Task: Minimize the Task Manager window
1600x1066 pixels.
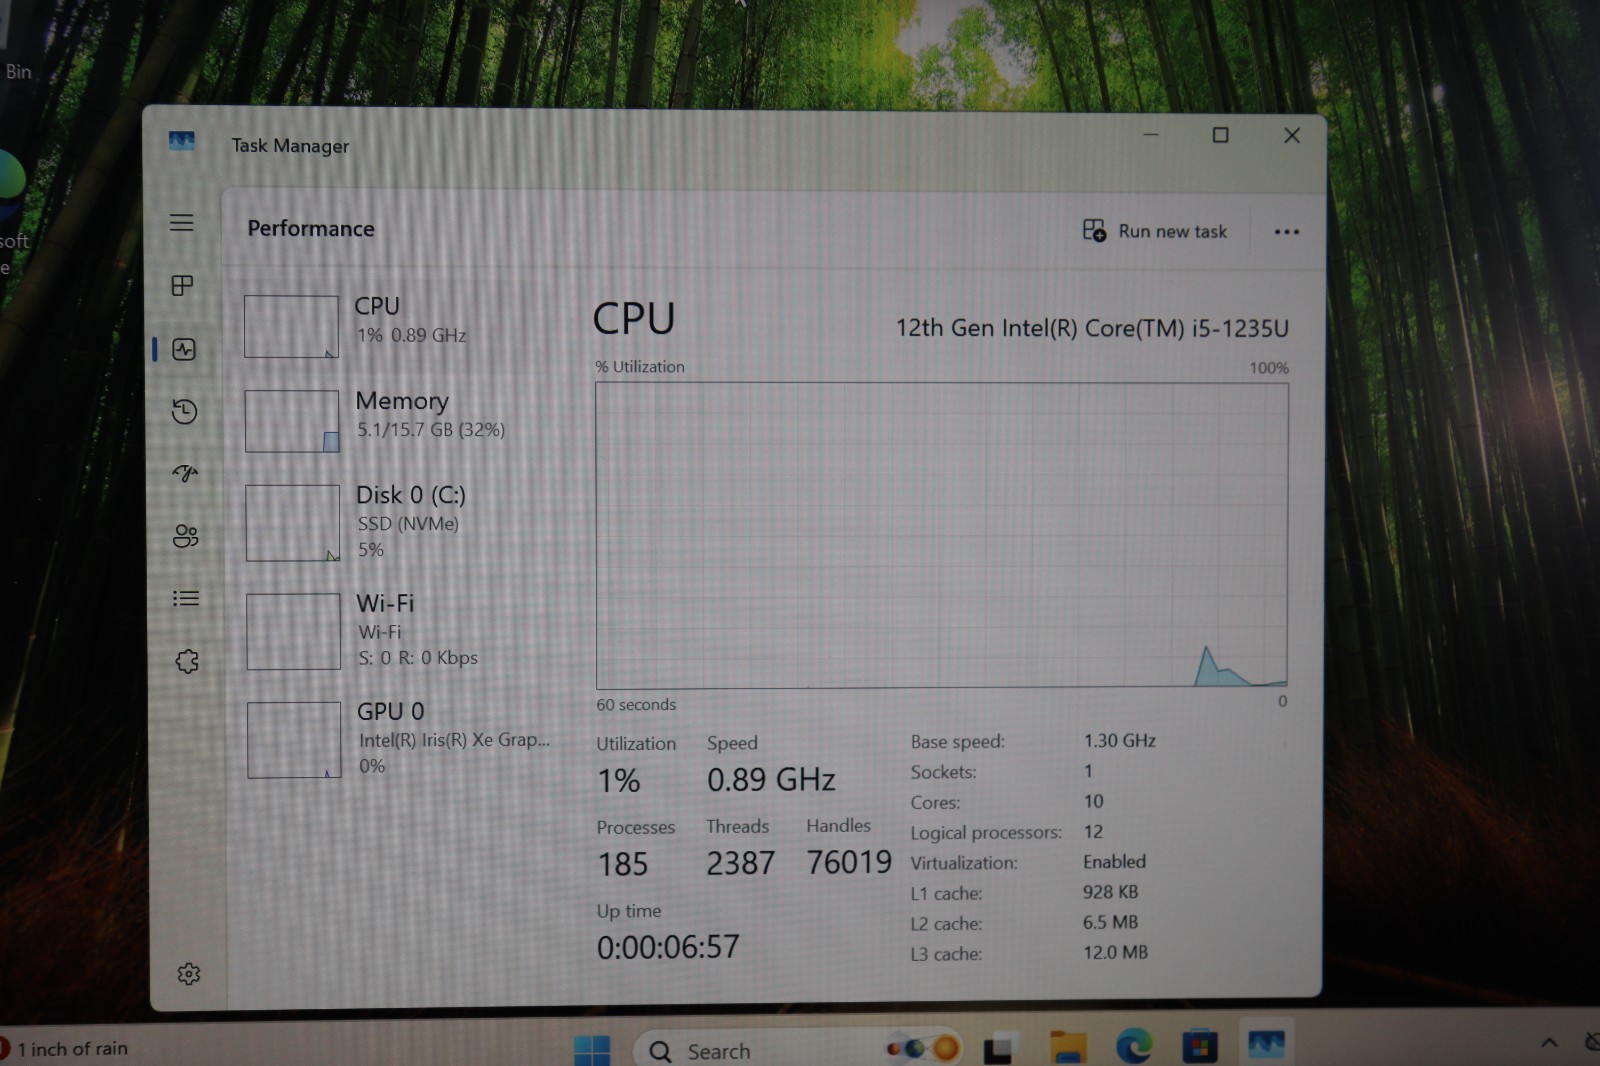Action: [x=1151, y=135]
